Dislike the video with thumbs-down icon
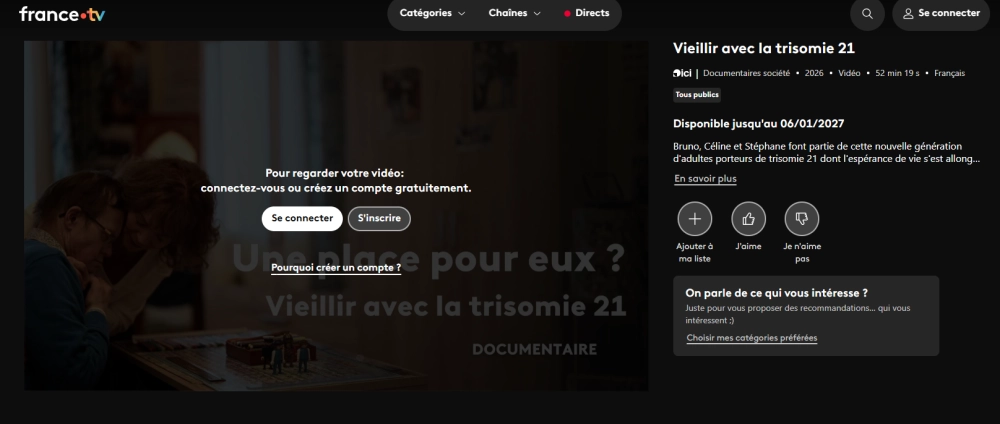Screen dimensions: 1000x424 802,219
